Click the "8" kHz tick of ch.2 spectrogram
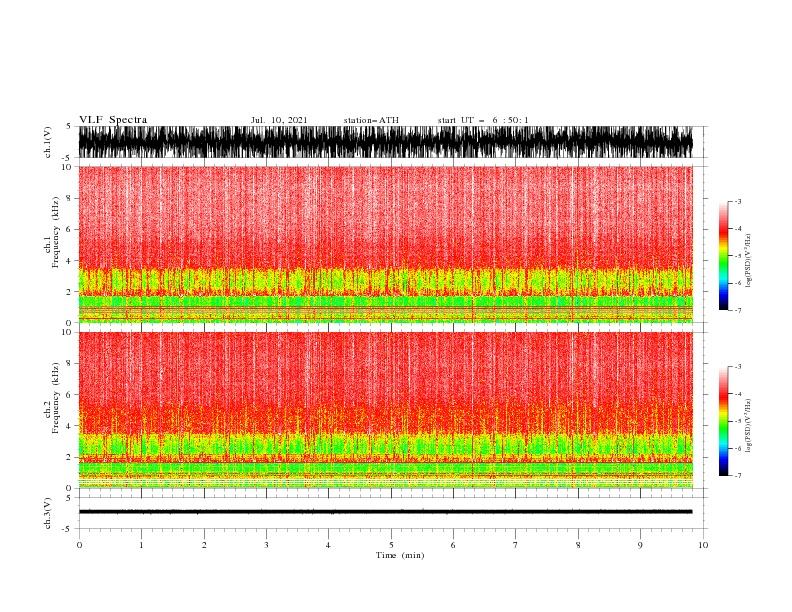The image size is (792, 612). pos(69,364)
